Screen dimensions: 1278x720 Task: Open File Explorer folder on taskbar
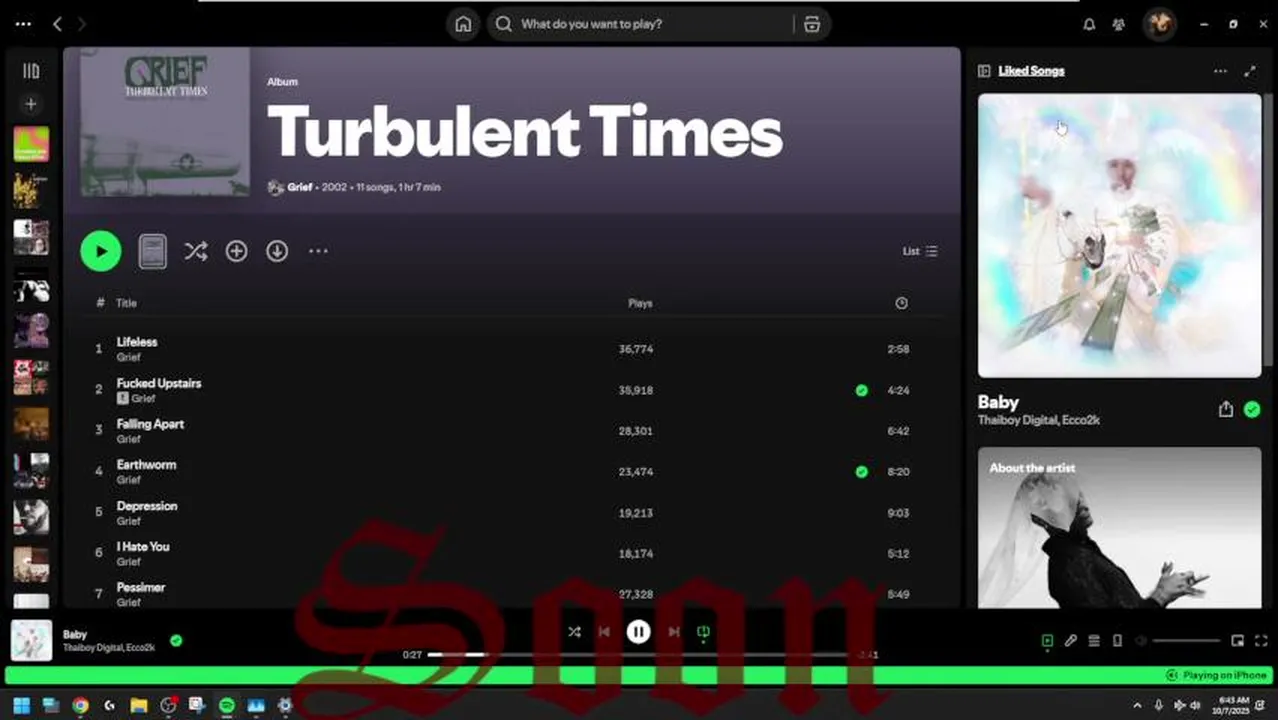tap(139, 706)
